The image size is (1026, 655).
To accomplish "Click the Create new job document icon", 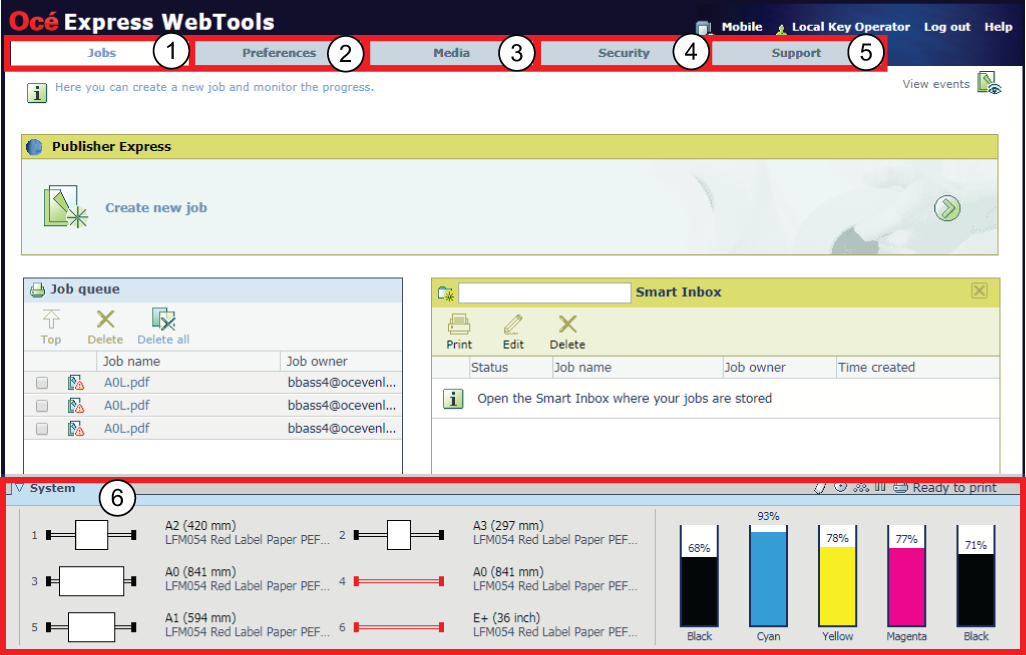I will (65, 207).
